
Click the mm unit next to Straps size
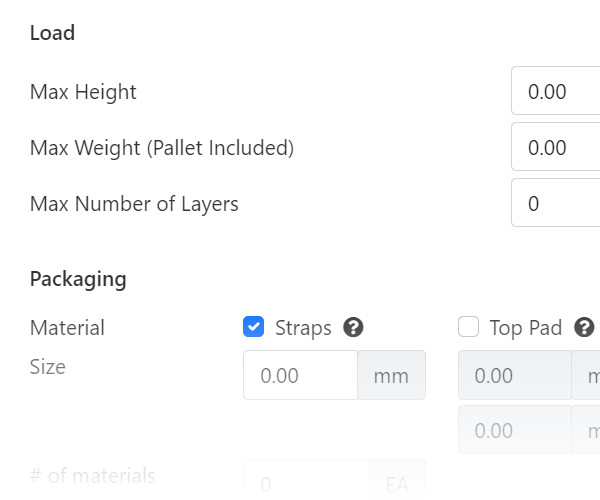click(x=392, y=376)
